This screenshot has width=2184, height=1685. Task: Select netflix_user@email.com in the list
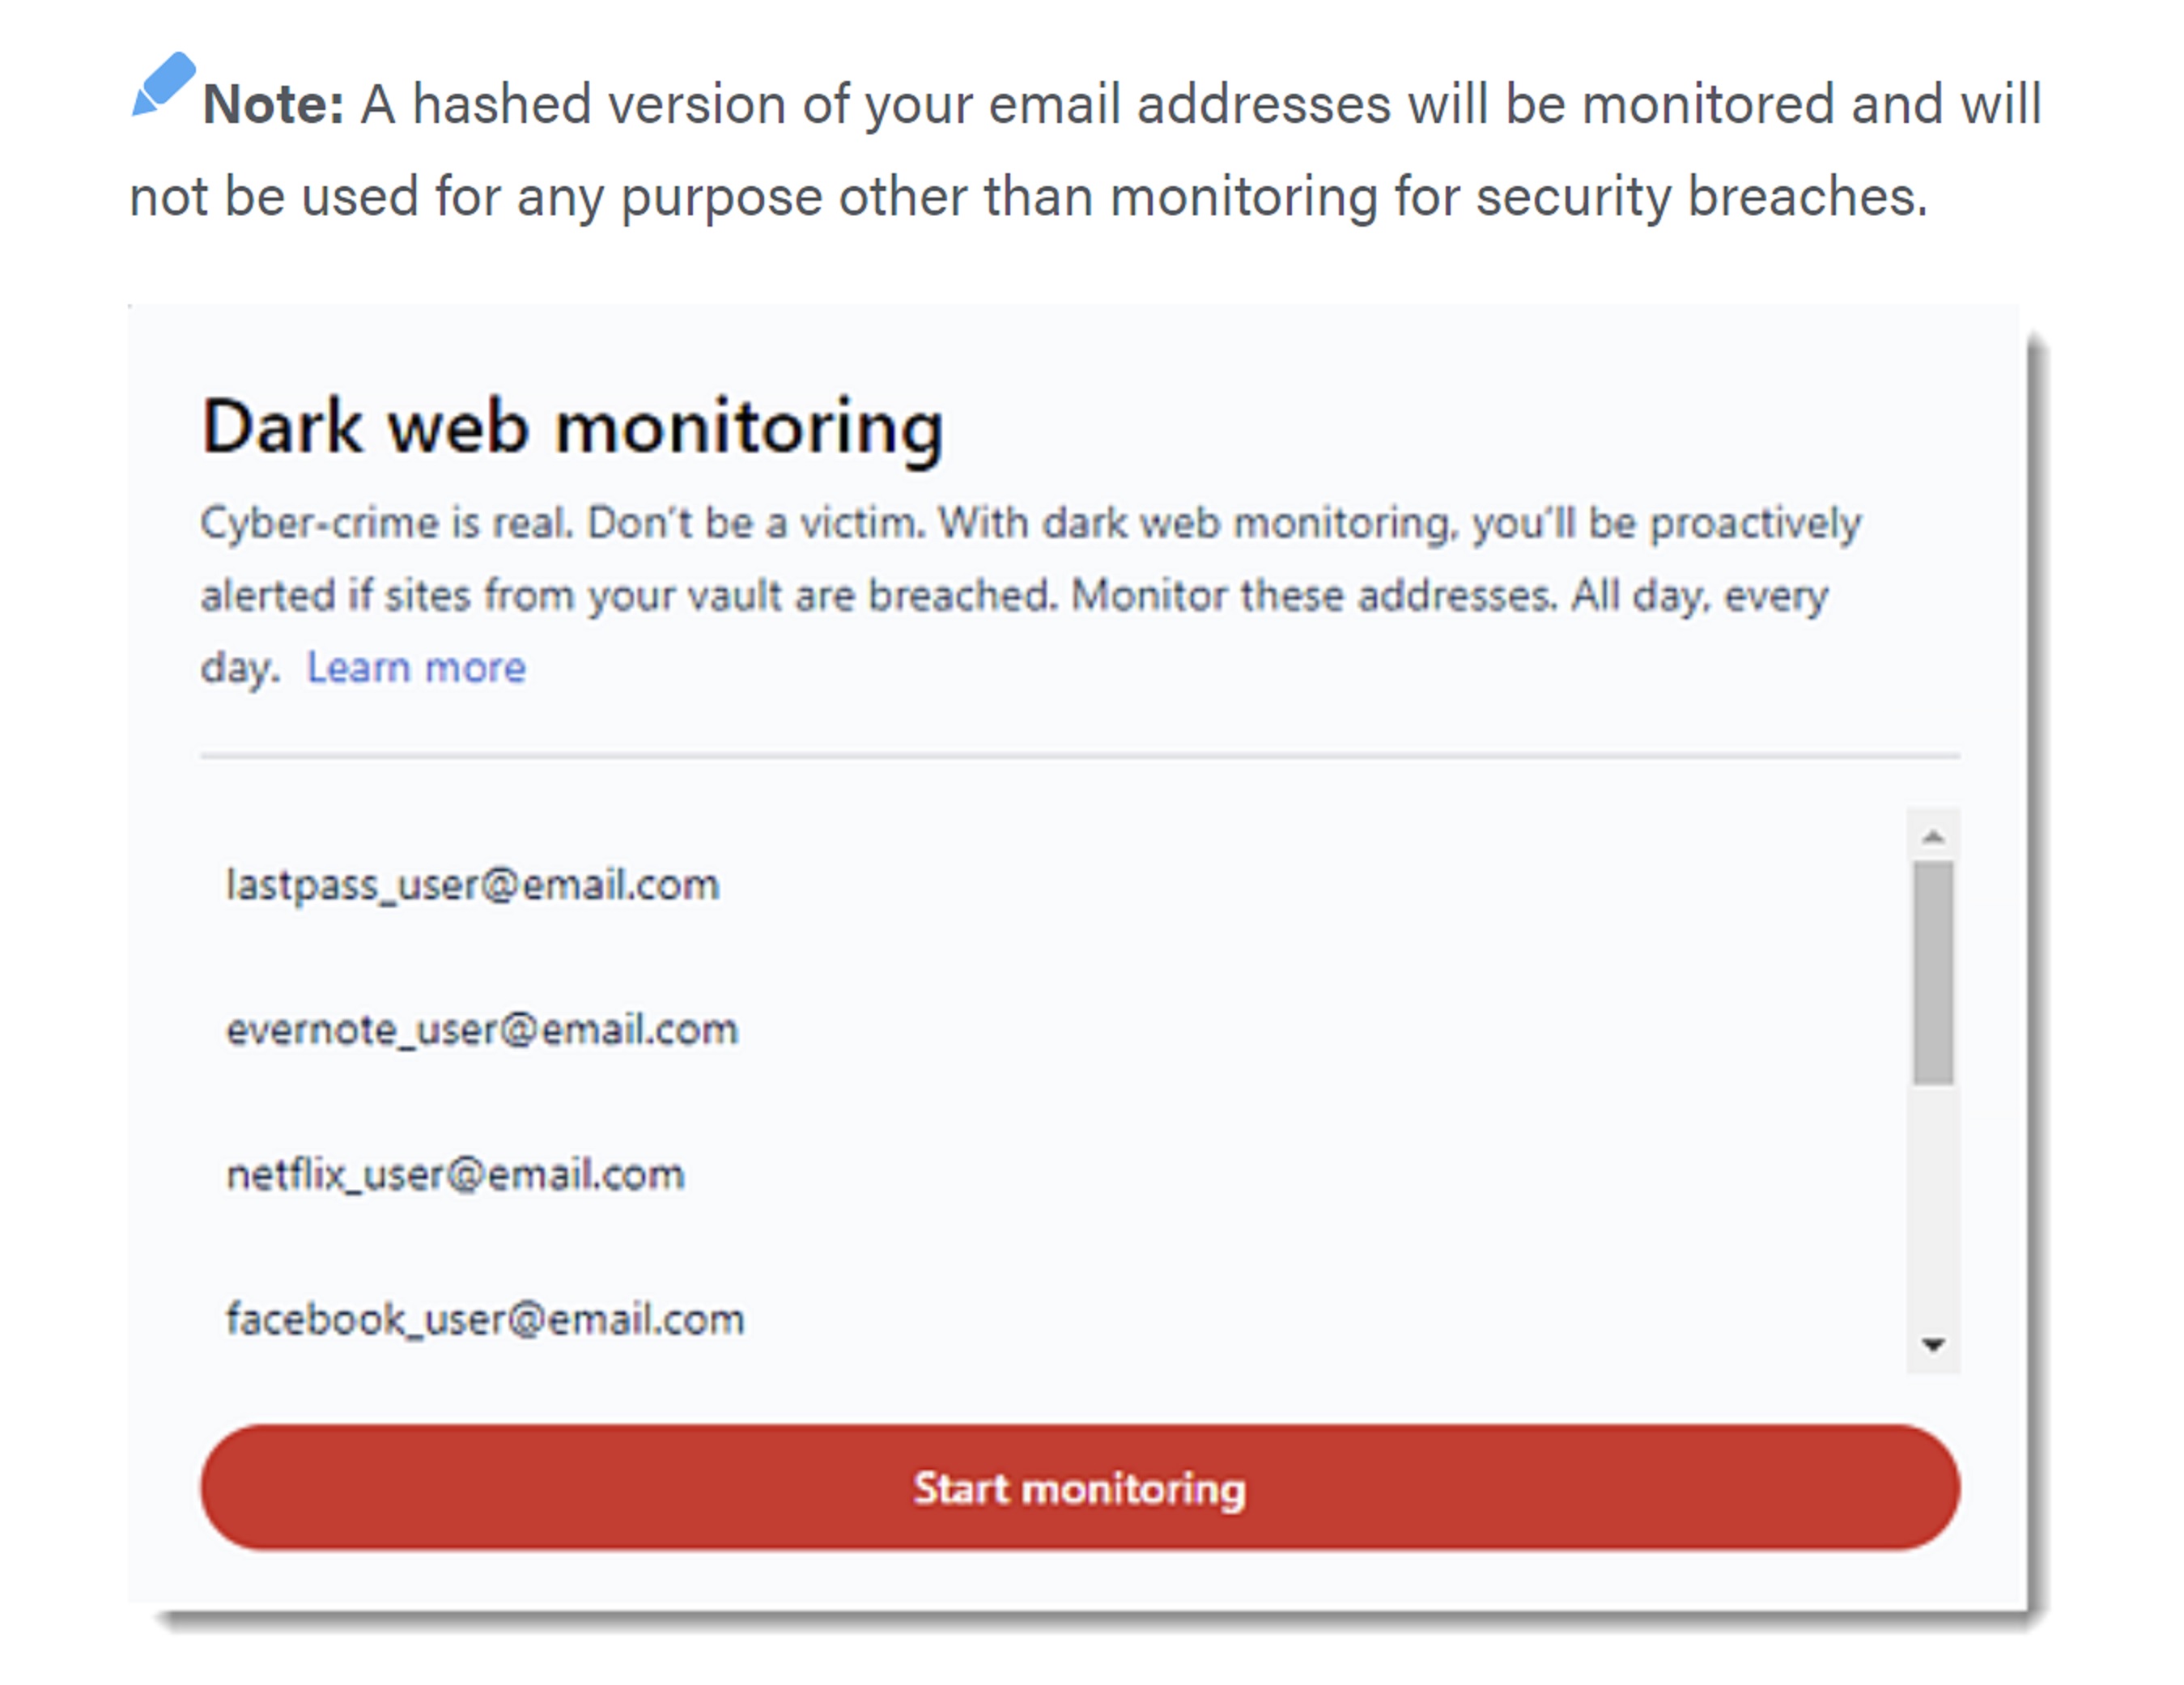[456, 1174]
